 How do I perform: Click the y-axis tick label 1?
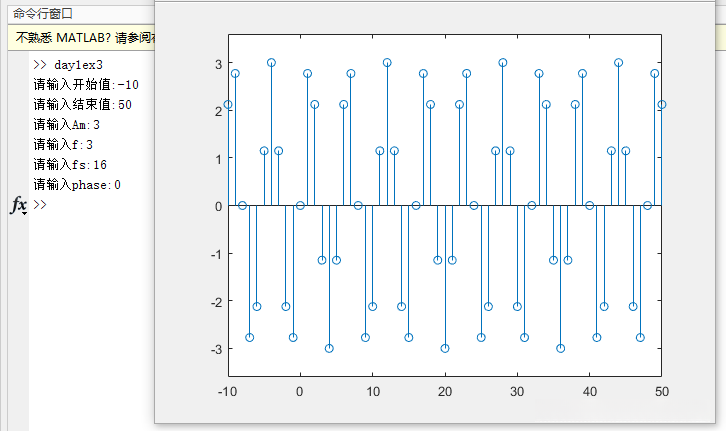point(219,159)
